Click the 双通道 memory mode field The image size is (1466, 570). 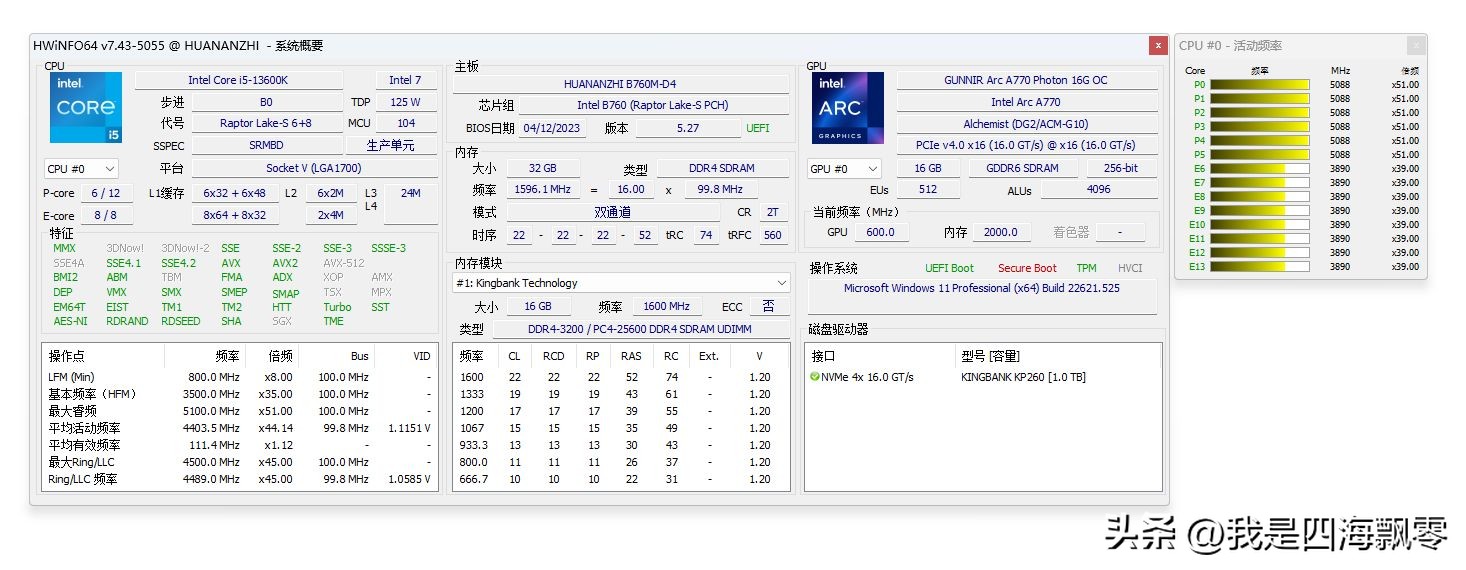point(612,212)
